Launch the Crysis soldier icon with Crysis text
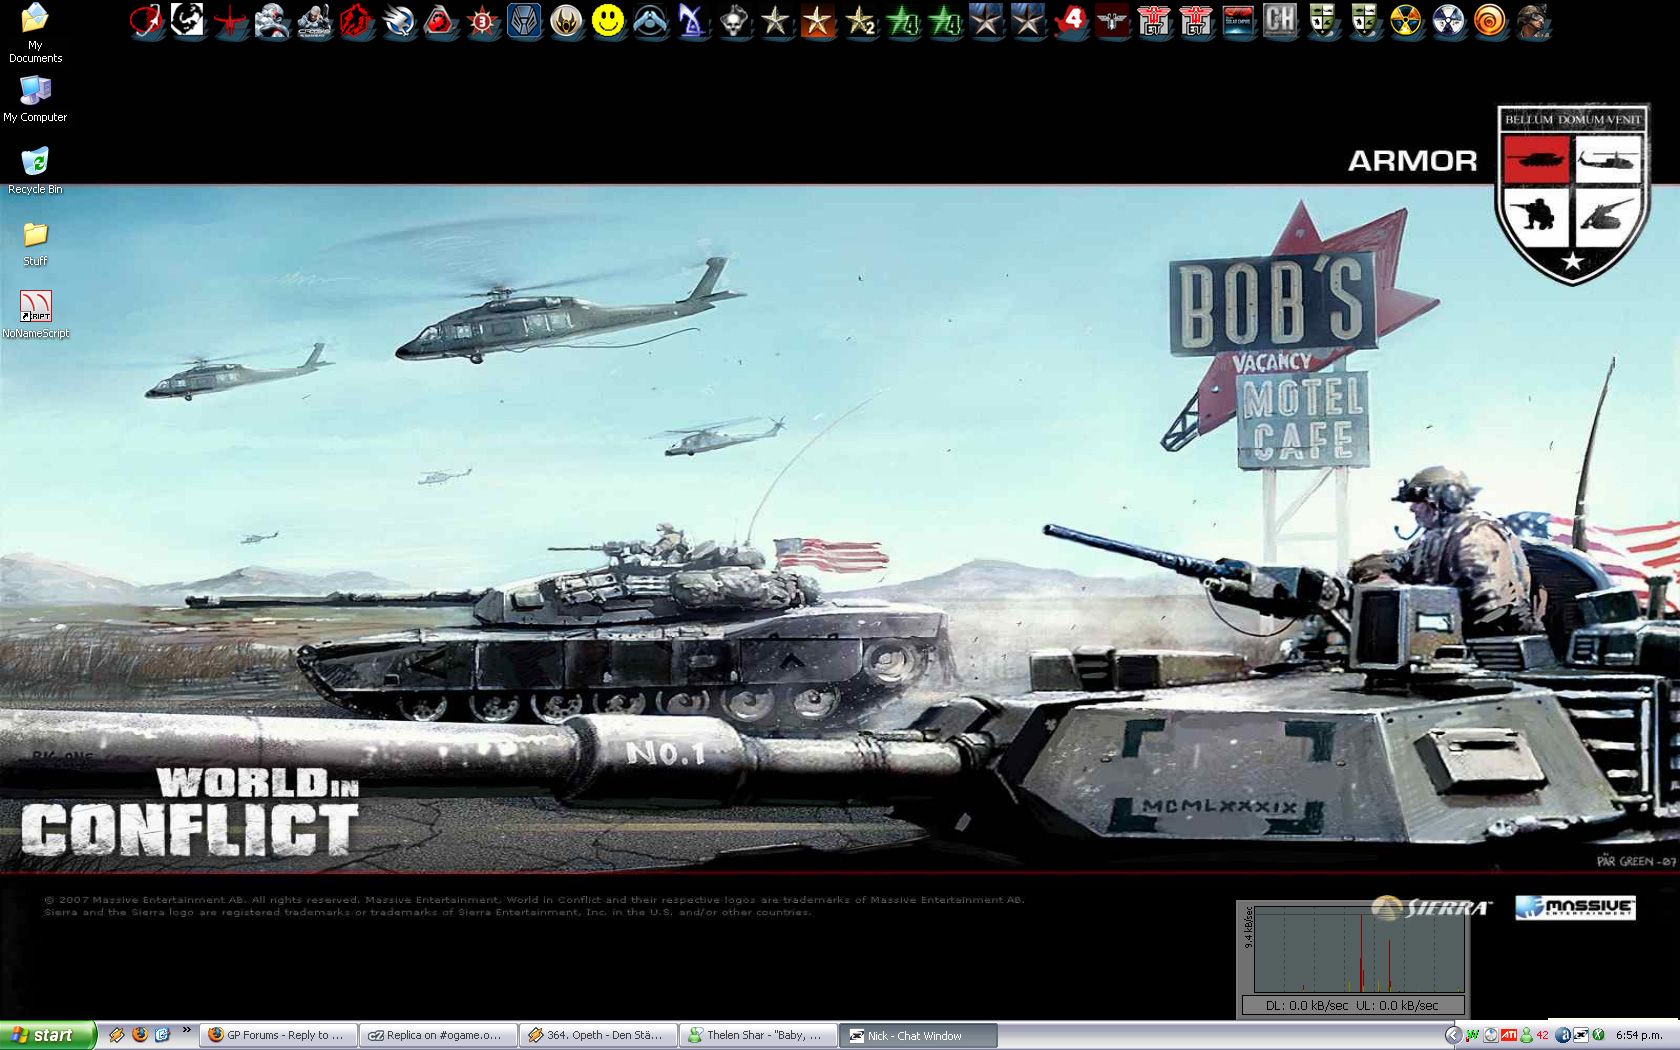Viewport: 1680px width, 1050px height. click(x=314, y=20)
